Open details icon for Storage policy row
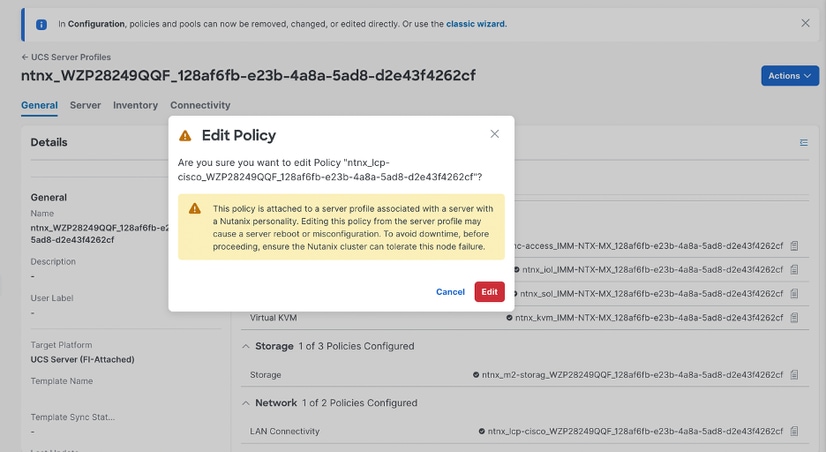Image resolution: width=826 pixels, height=452 pixels. tap(794, 375)
